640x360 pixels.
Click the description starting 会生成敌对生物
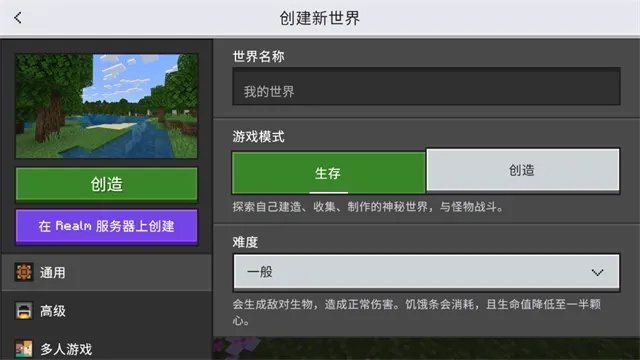(x=417, y=312)
